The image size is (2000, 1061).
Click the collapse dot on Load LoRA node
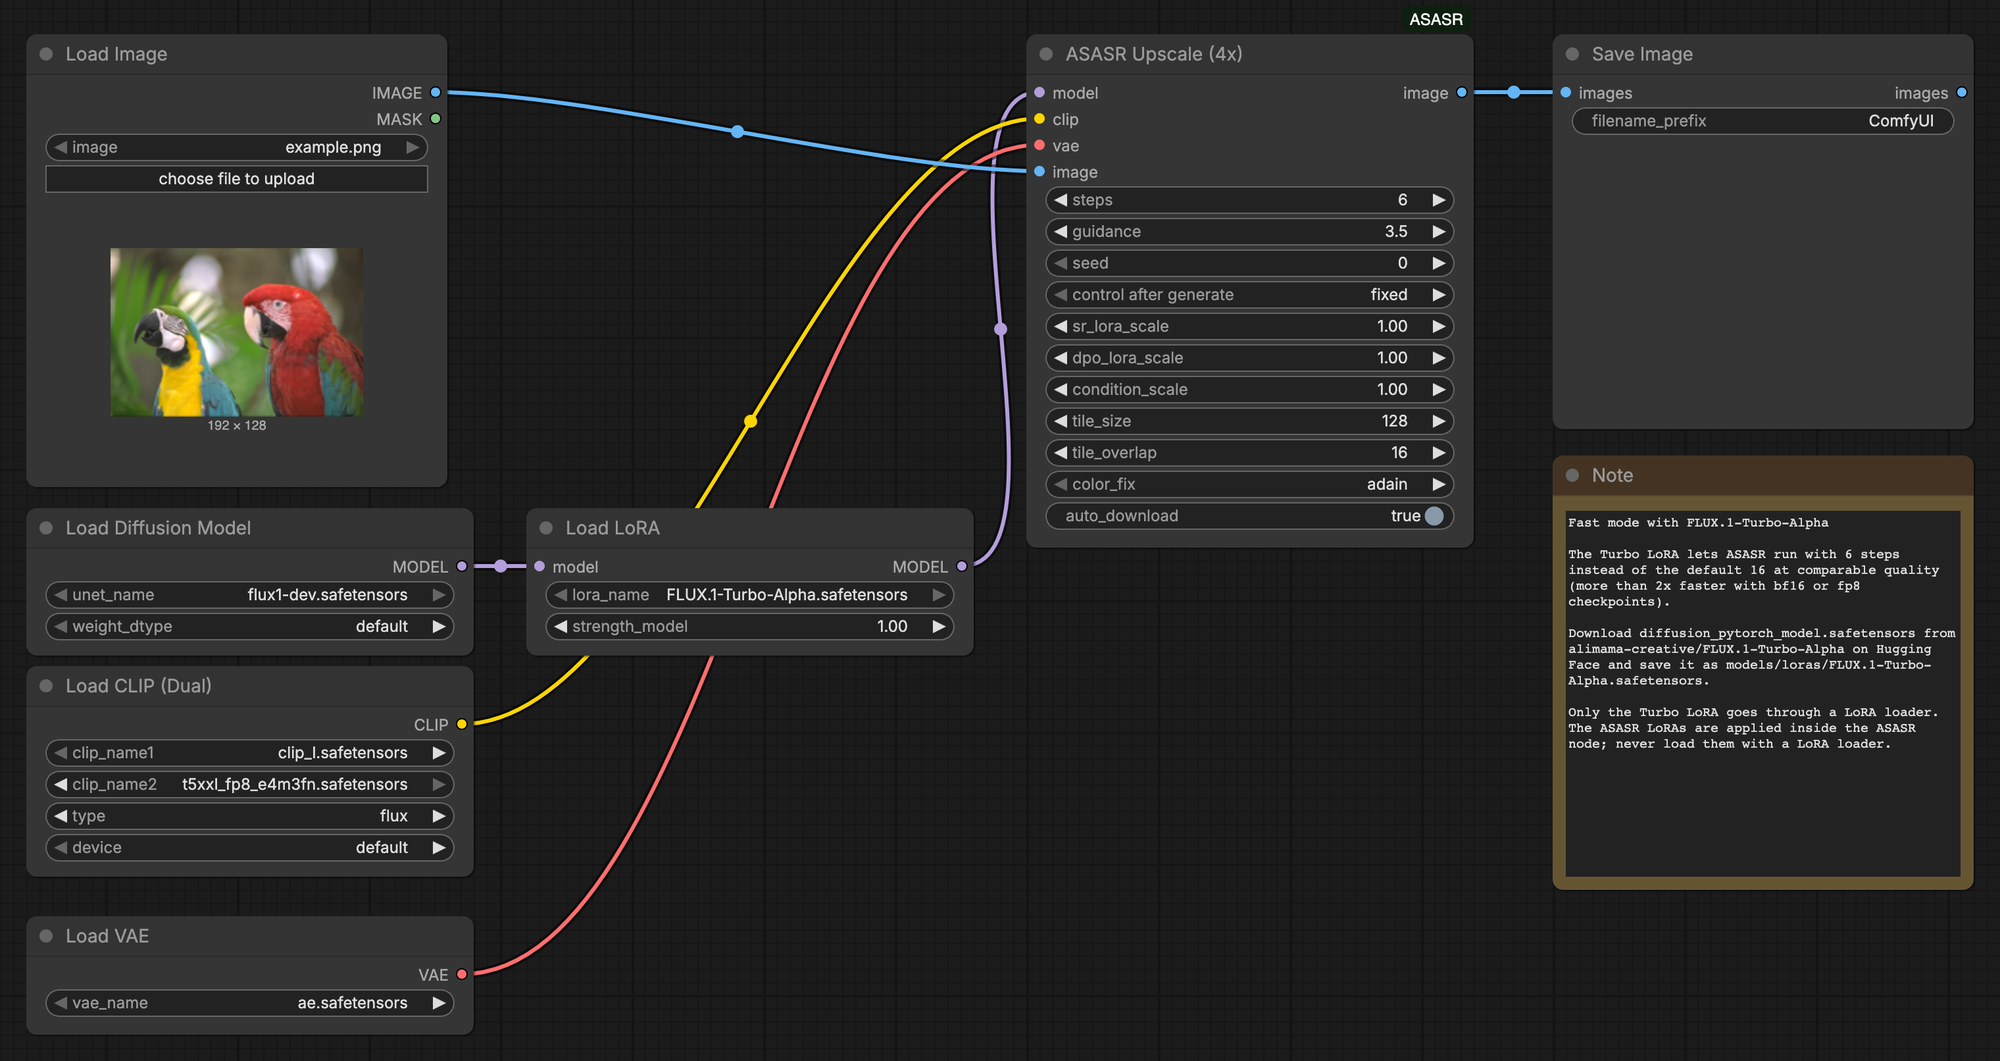(546, 528)
